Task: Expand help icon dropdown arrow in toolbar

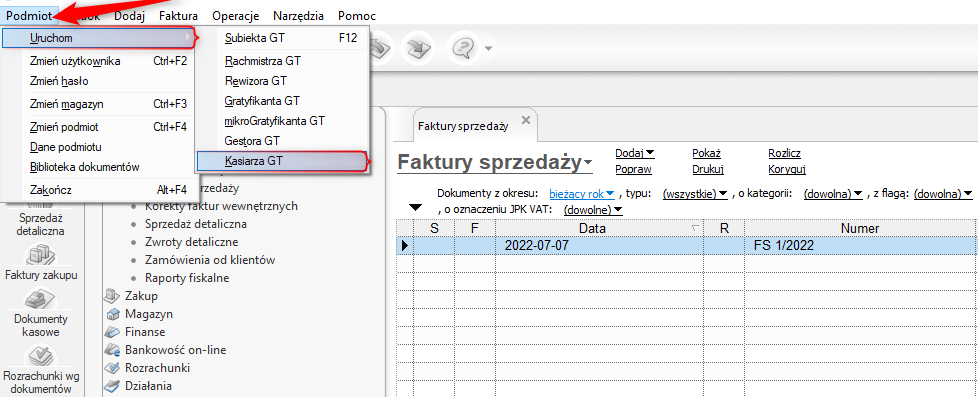Action: [x=488, y=48]
